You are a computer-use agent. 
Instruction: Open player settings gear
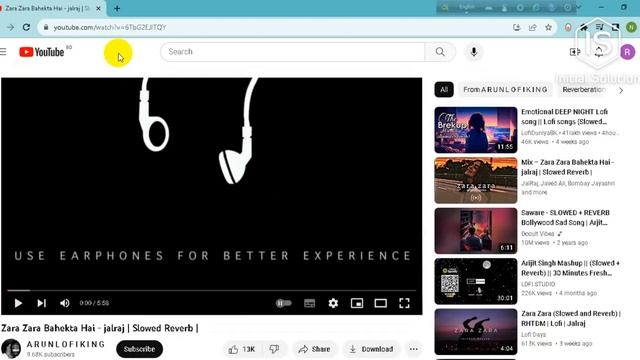coord(333,303)
